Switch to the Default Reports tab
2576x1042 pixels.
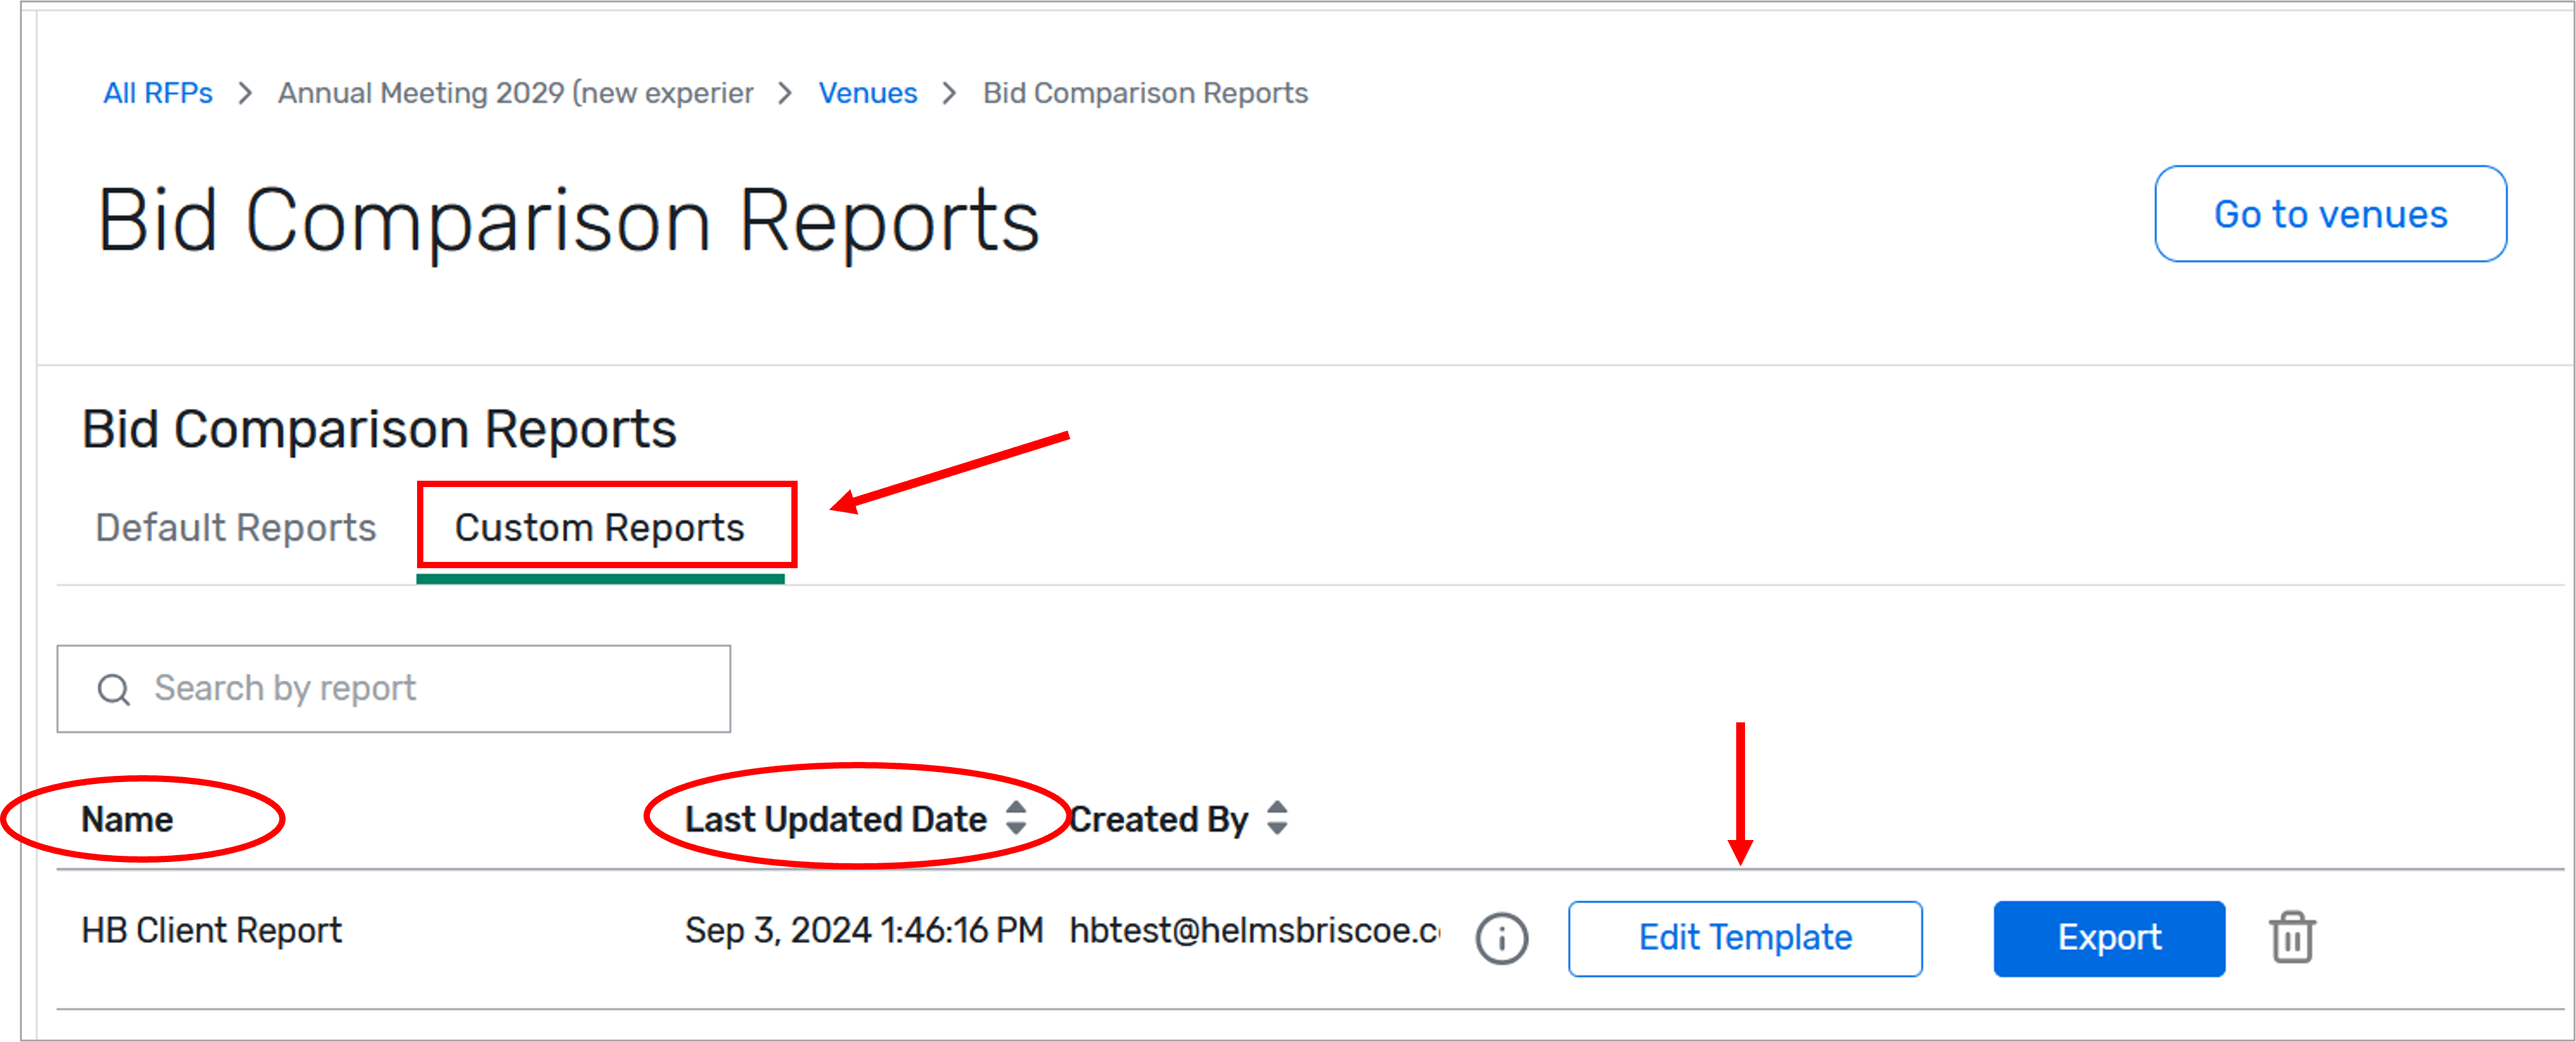(235, 527)
